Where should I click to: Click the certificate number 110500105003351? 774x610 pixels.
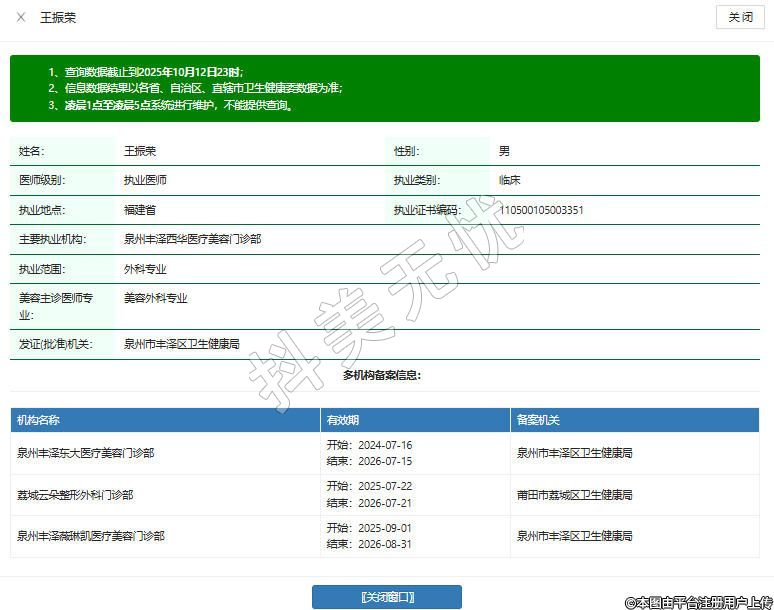point(541,210)
